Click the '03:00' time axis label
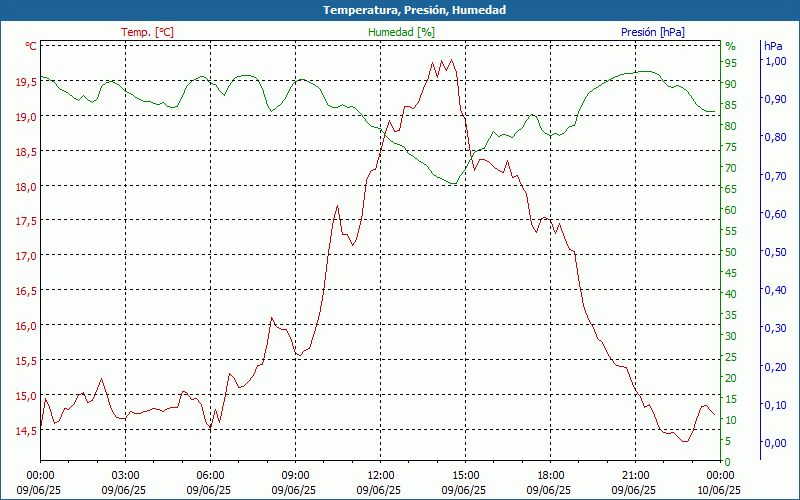The width and height of the screenshot is (800, 500). (125, 476)
